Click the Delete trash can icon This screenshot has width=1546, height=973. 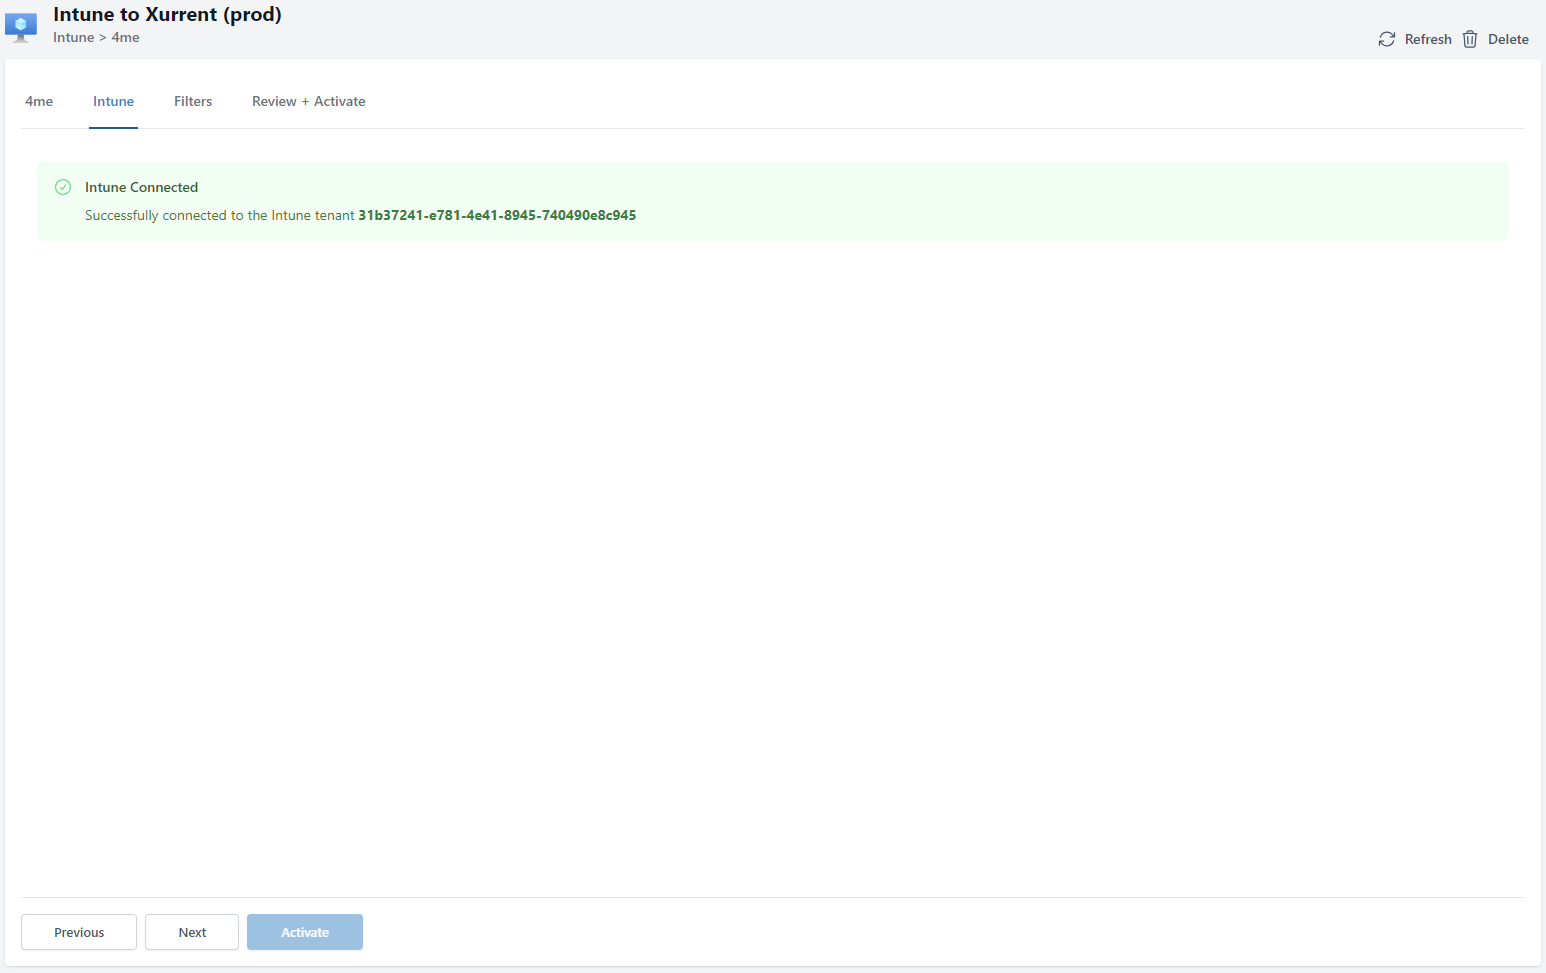[x=1470, y=39]
